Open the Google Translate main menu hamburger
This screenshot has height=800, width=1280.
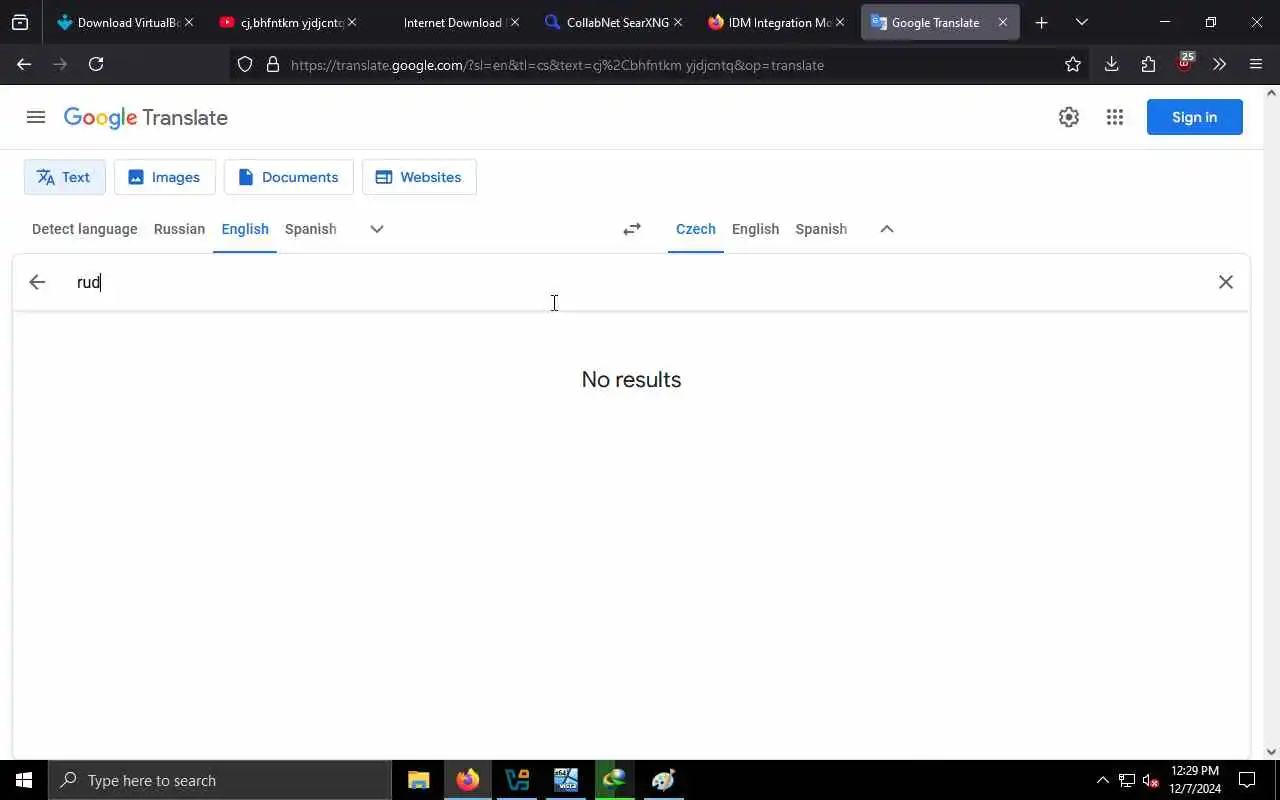pos(36,117)
